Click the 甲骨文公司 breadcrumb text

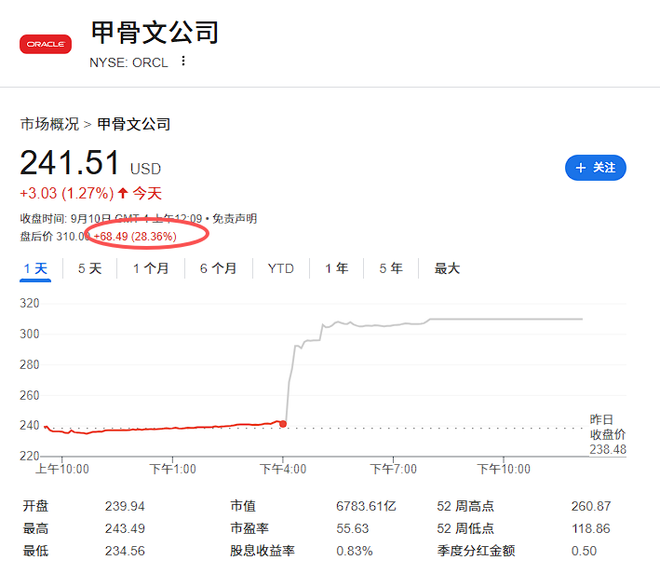click(x=134, y=124)
